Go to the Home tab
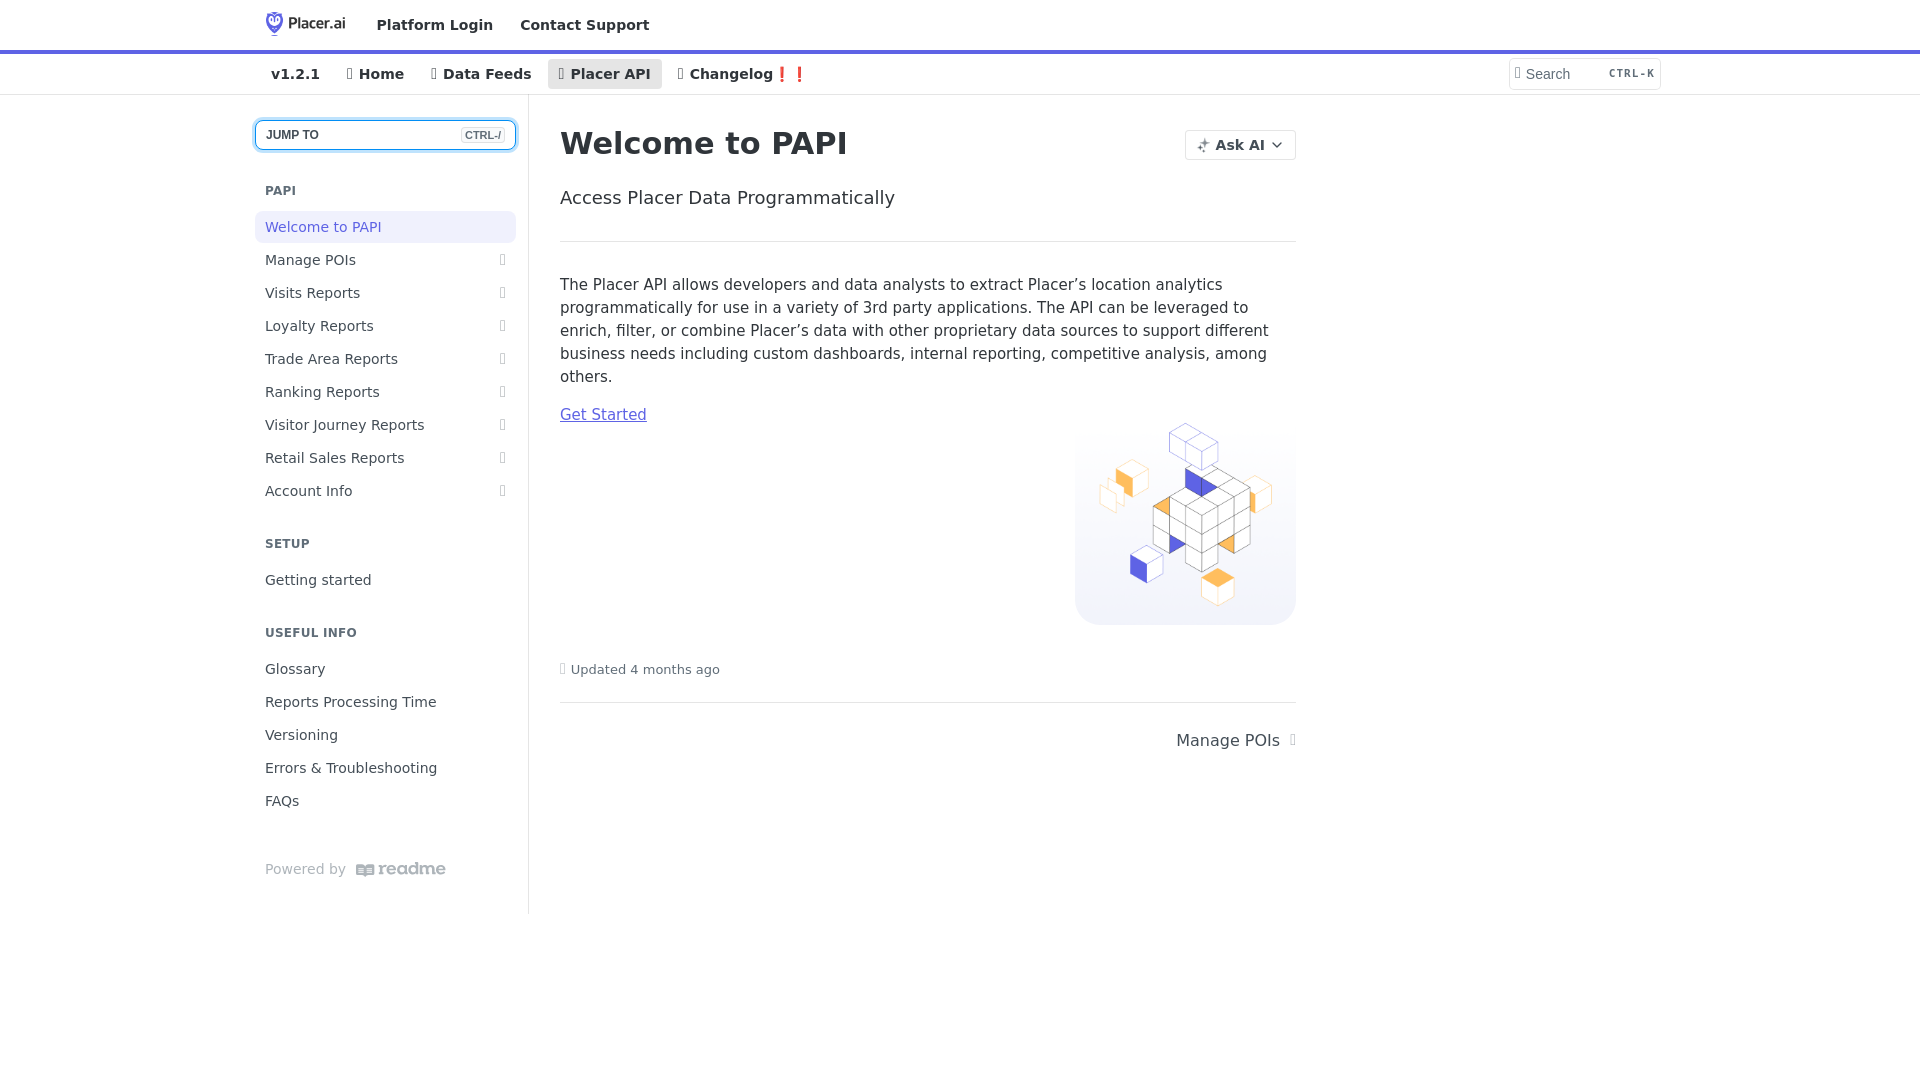This screenshot has width=1920, height=1080. 375,74
